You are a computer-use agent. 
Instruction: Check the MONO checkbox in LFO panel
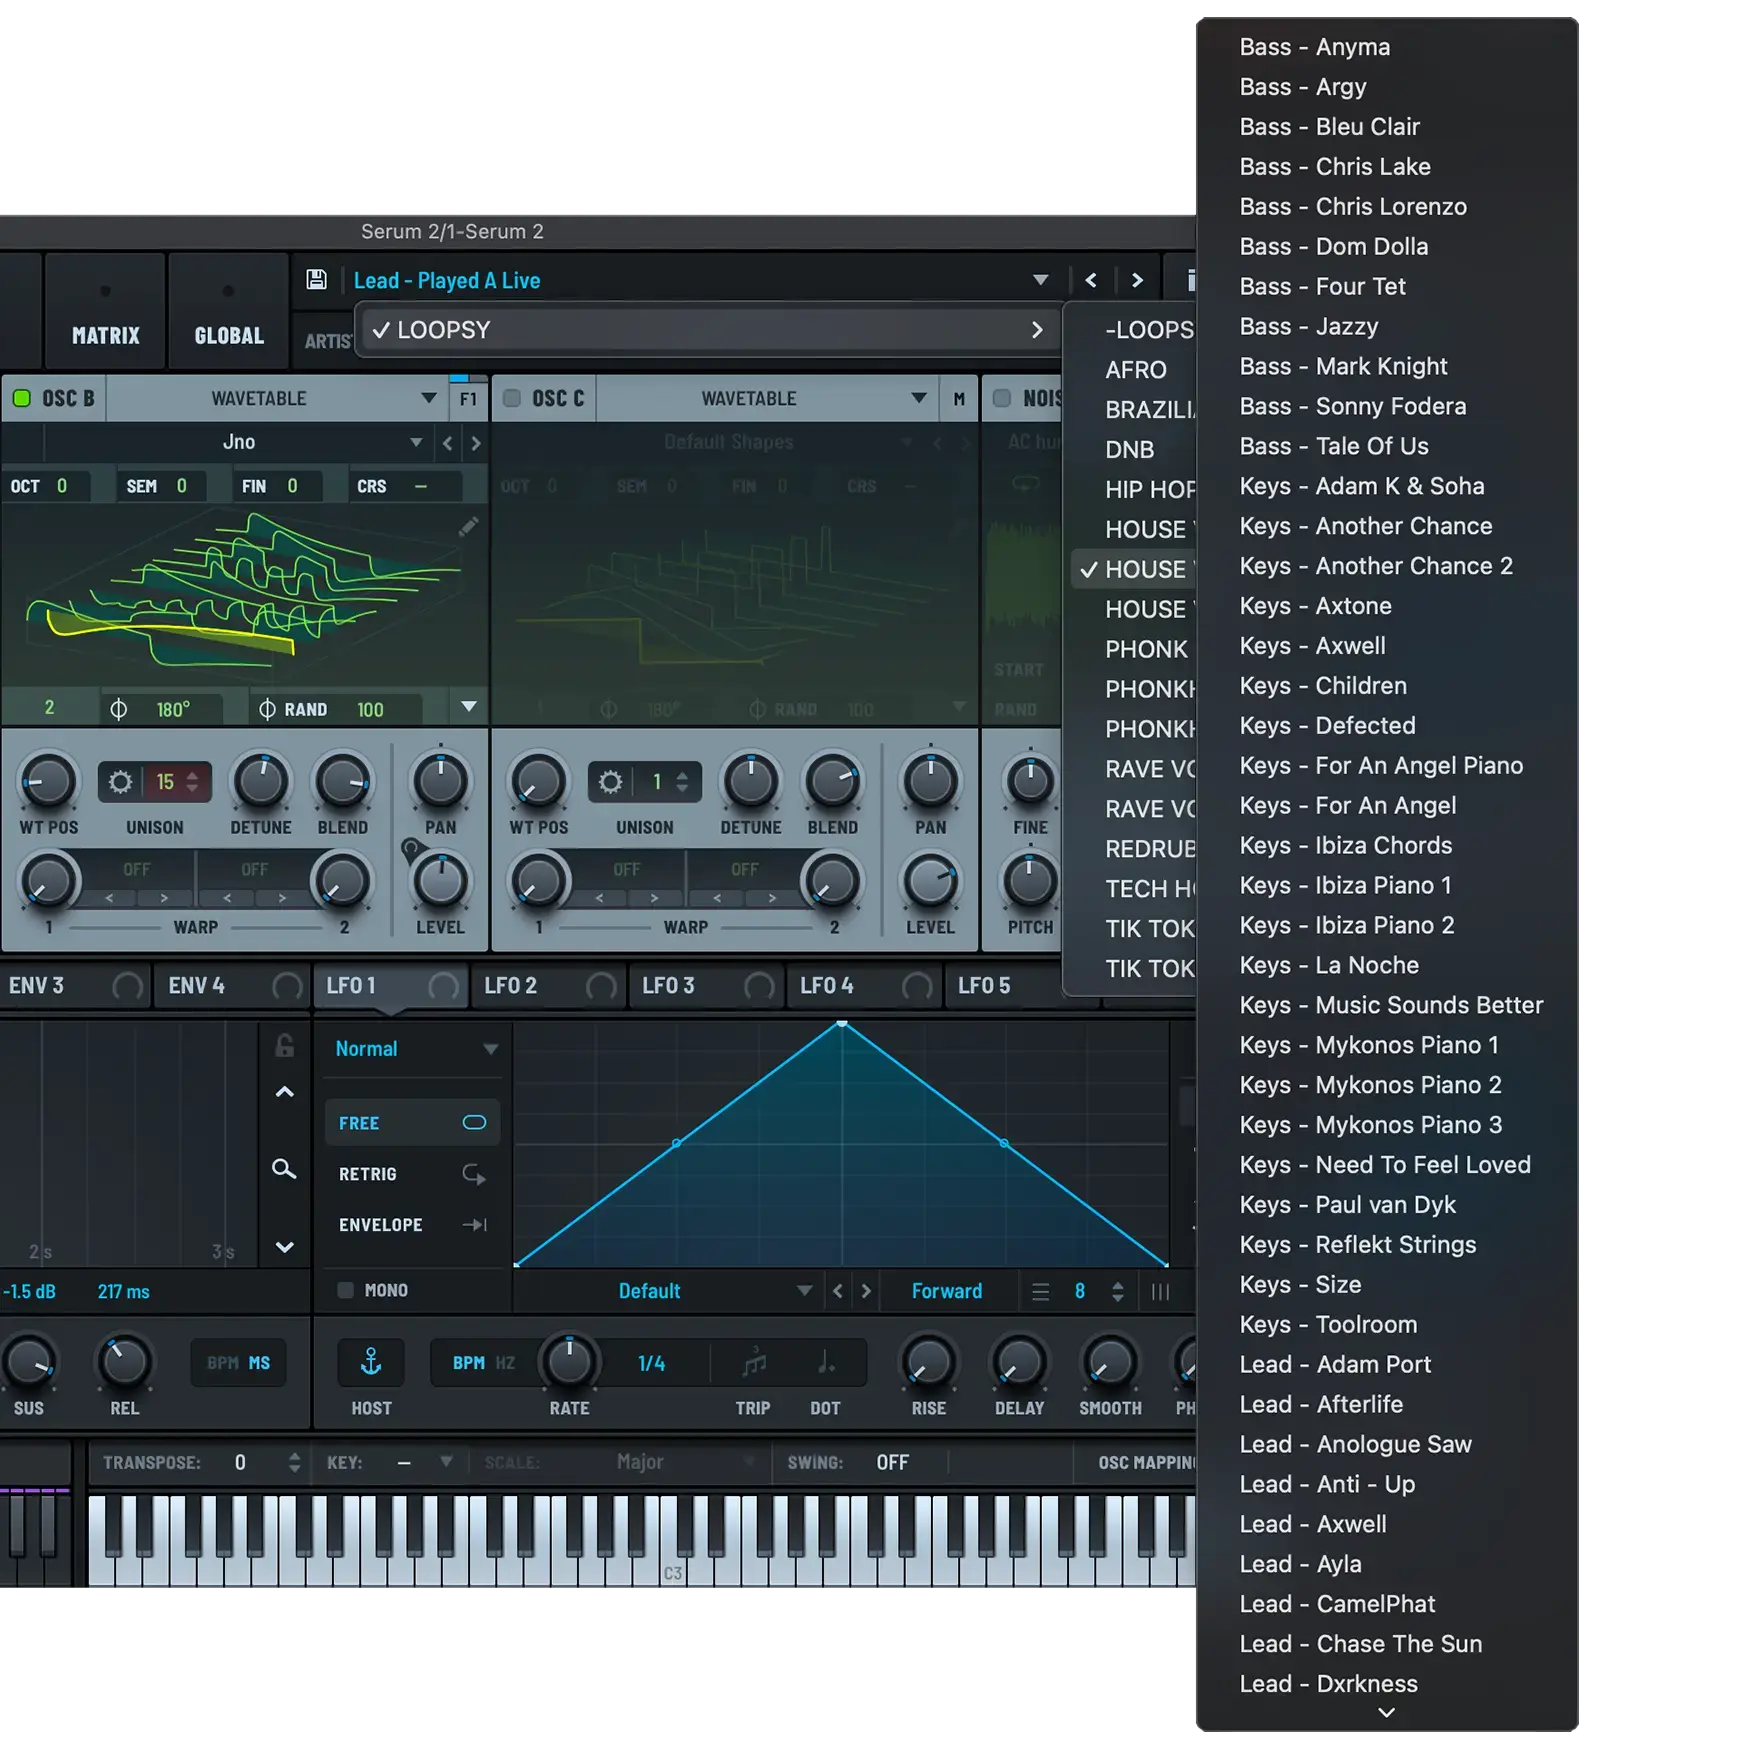(346, 1290)
